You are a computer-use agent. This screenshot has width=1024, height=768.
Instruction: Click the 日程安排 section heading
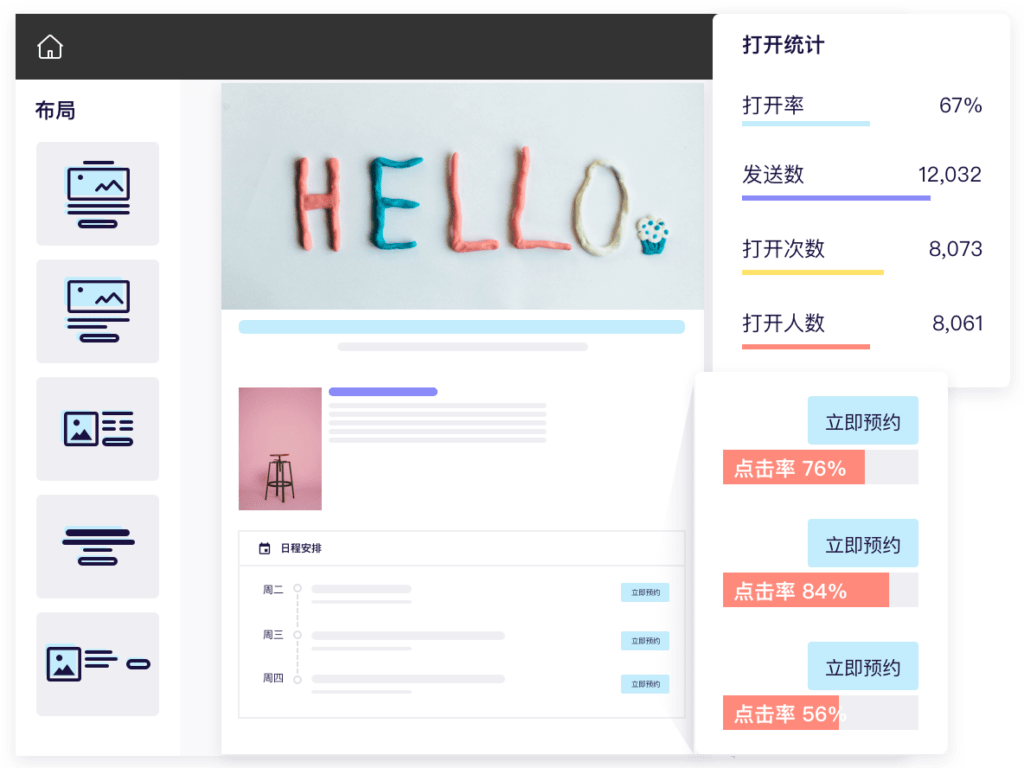[x=301, y=548]
